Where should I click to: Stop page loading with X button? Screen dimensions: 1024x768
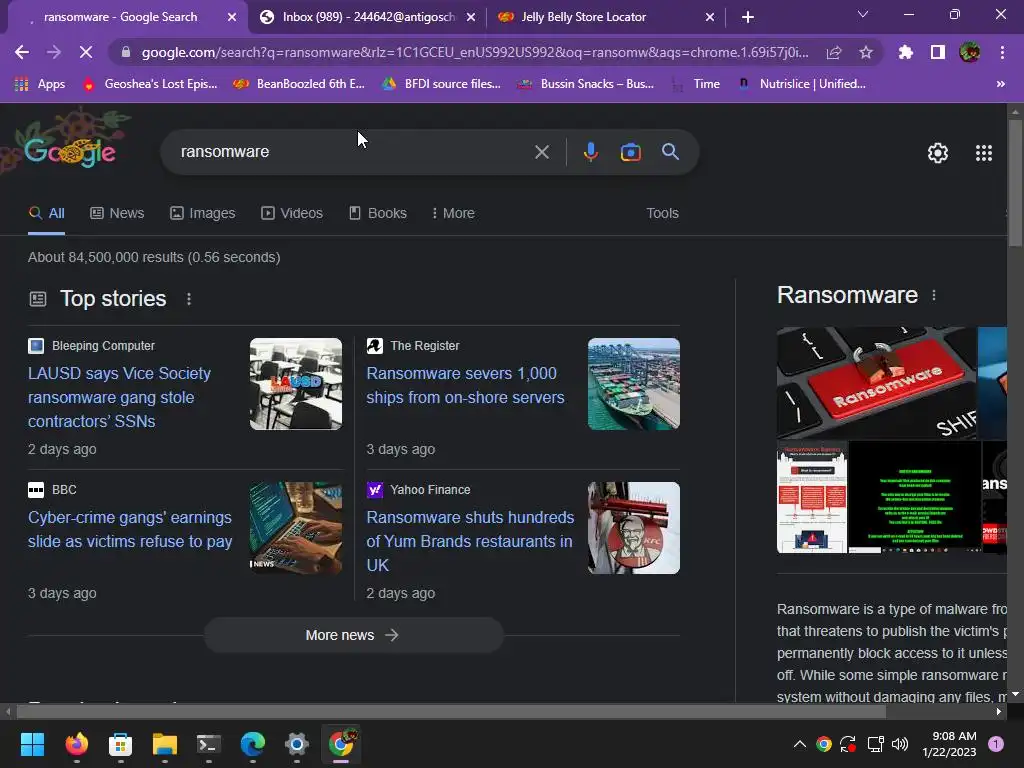pyautogui.click(x=86, y=52)
